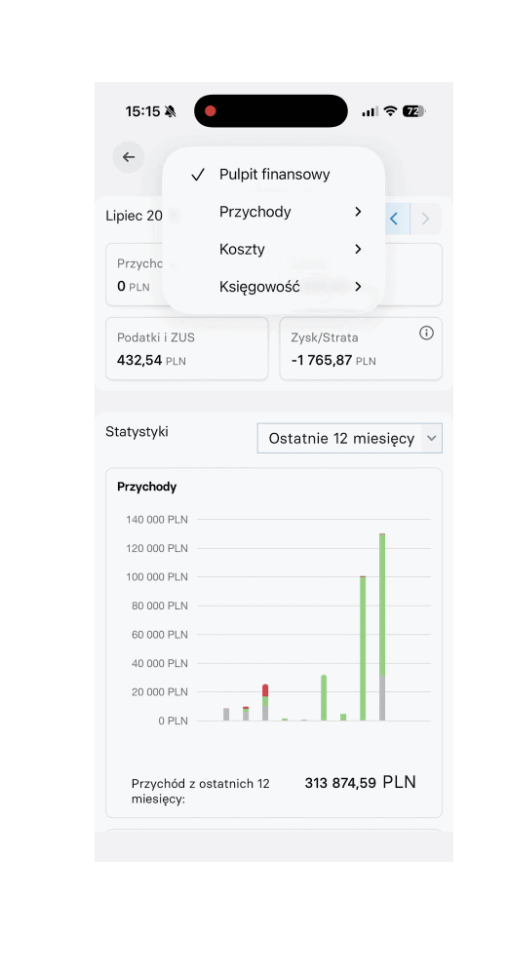Tap the muted bell icon in status bar

click(x=170, y=112)
